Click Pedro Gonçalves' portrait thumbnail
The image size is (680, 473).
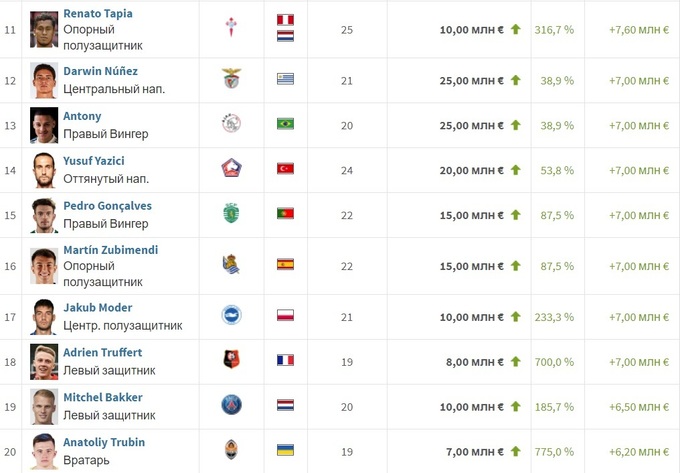tap(44, 215)
